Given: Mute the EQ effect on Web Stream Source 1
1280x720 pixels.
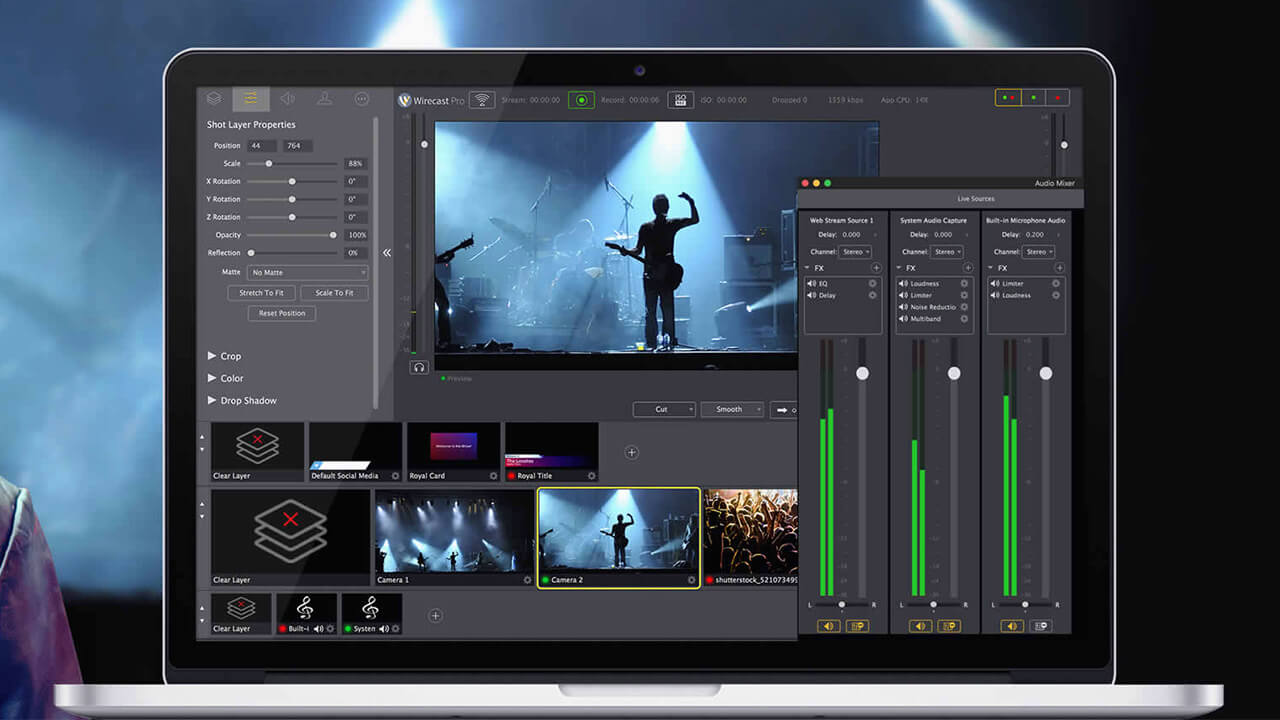Looking at the screenshot, I should tap(810, 283).
